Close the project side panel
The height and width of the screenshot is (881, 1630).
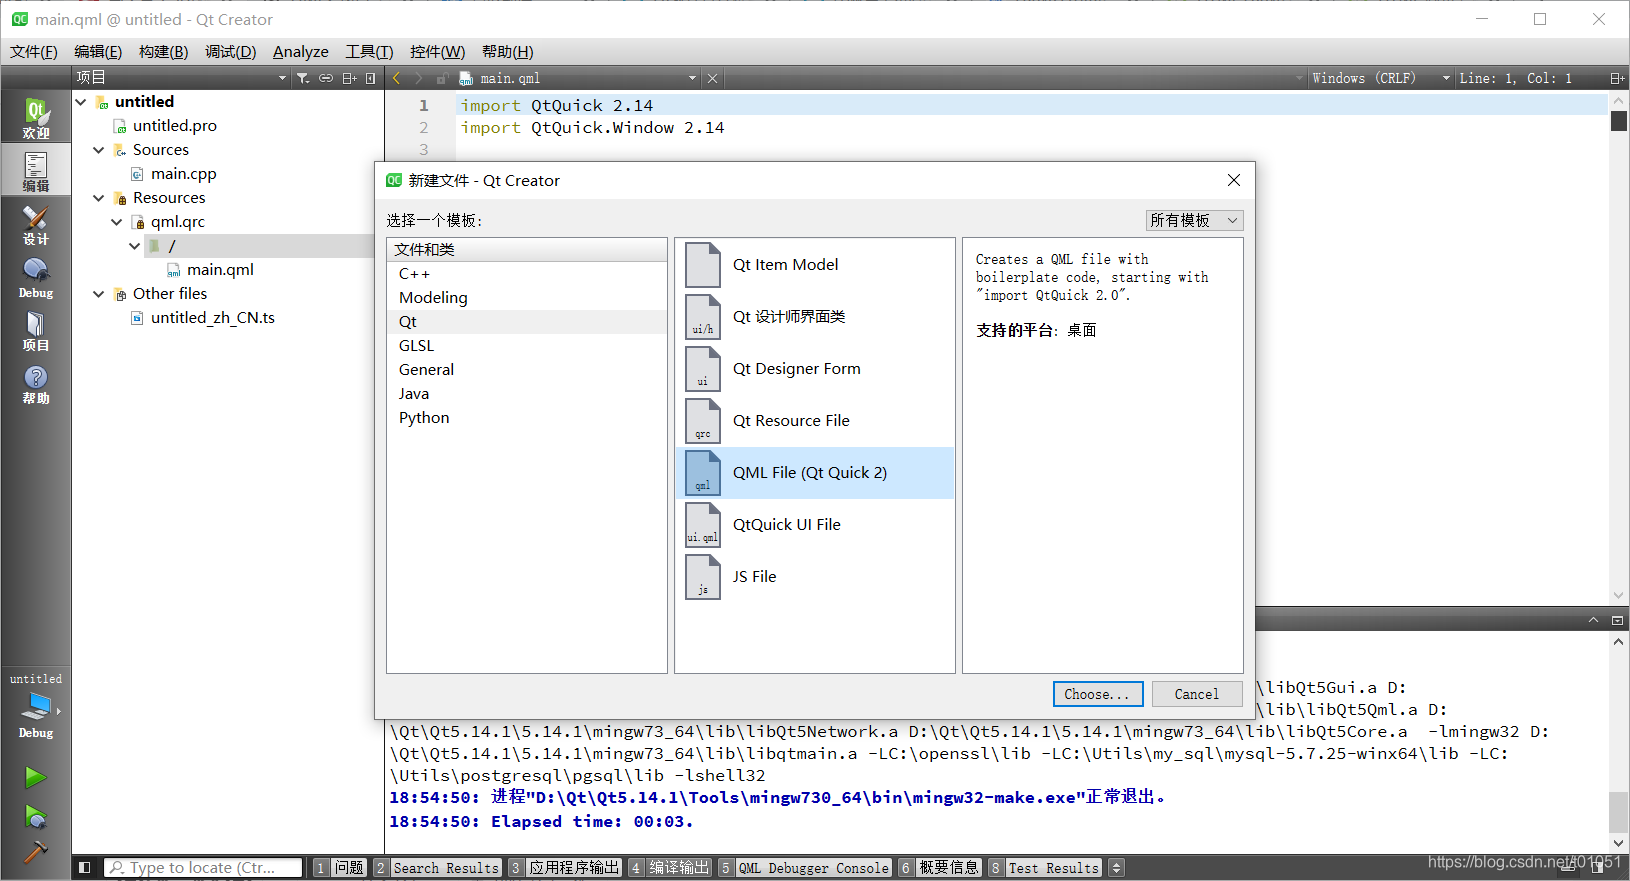371,78
